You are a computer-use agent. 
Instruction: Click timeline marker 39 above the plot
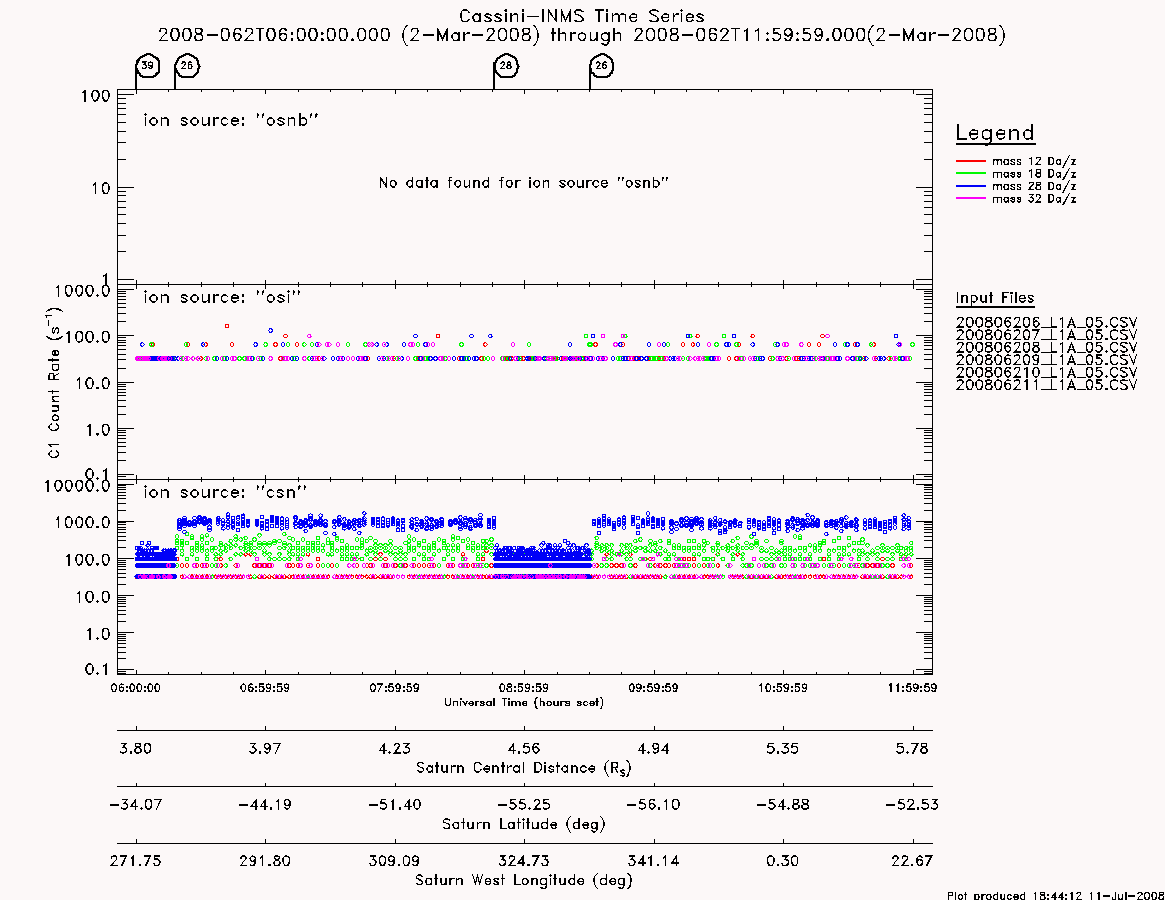coord(148,65)
